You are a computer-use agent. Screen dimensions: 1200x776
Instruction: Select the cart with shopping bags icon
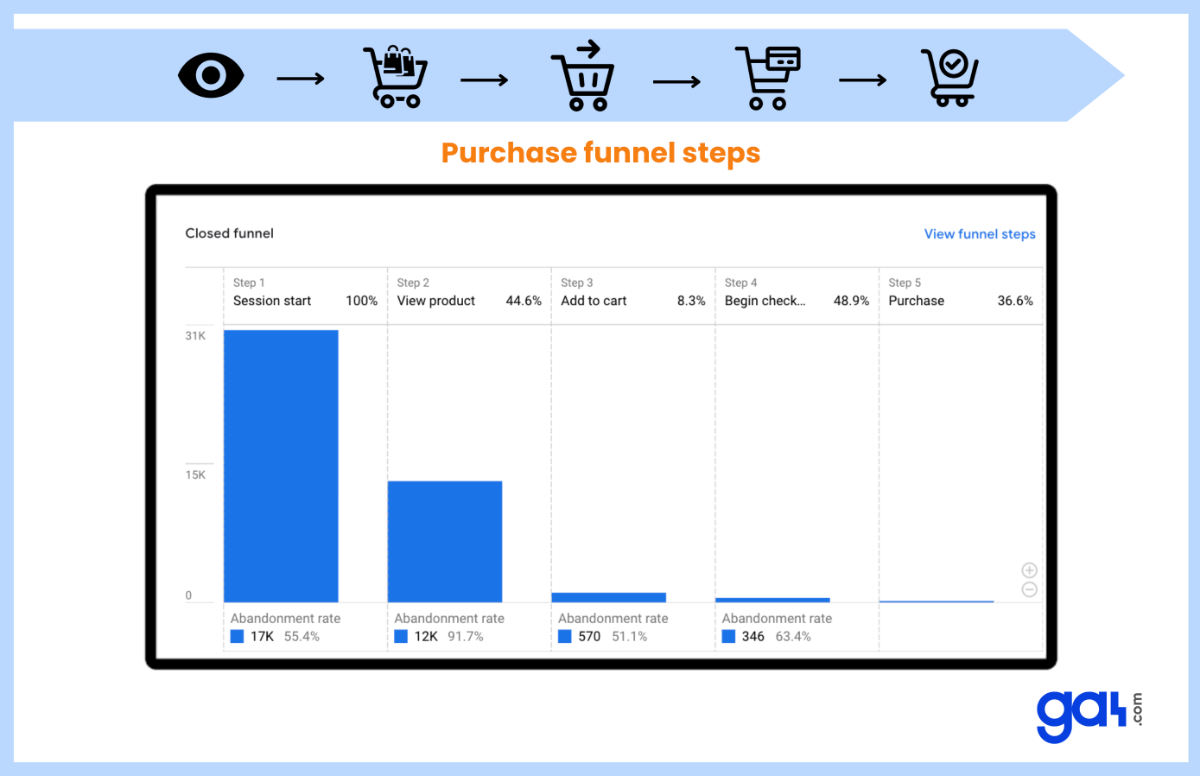(395, 75)
